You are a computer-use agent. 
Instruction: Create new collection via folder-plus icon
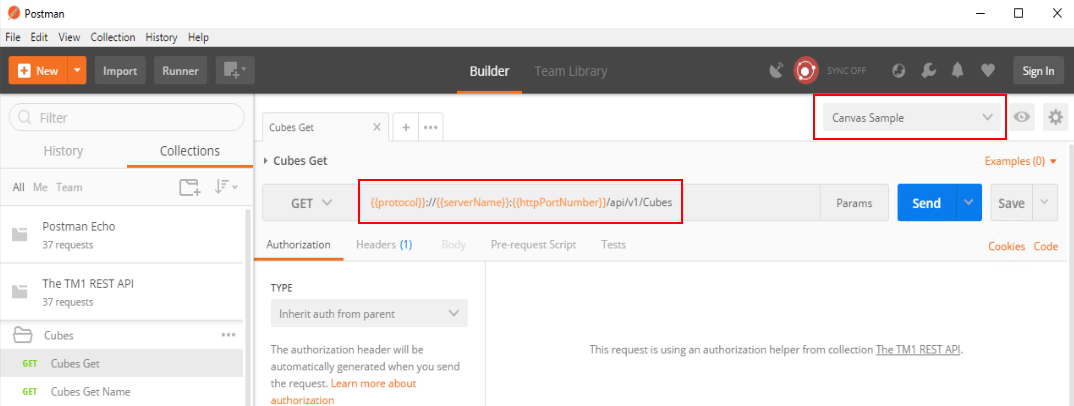pyautogui.click(x=189, y=187)
